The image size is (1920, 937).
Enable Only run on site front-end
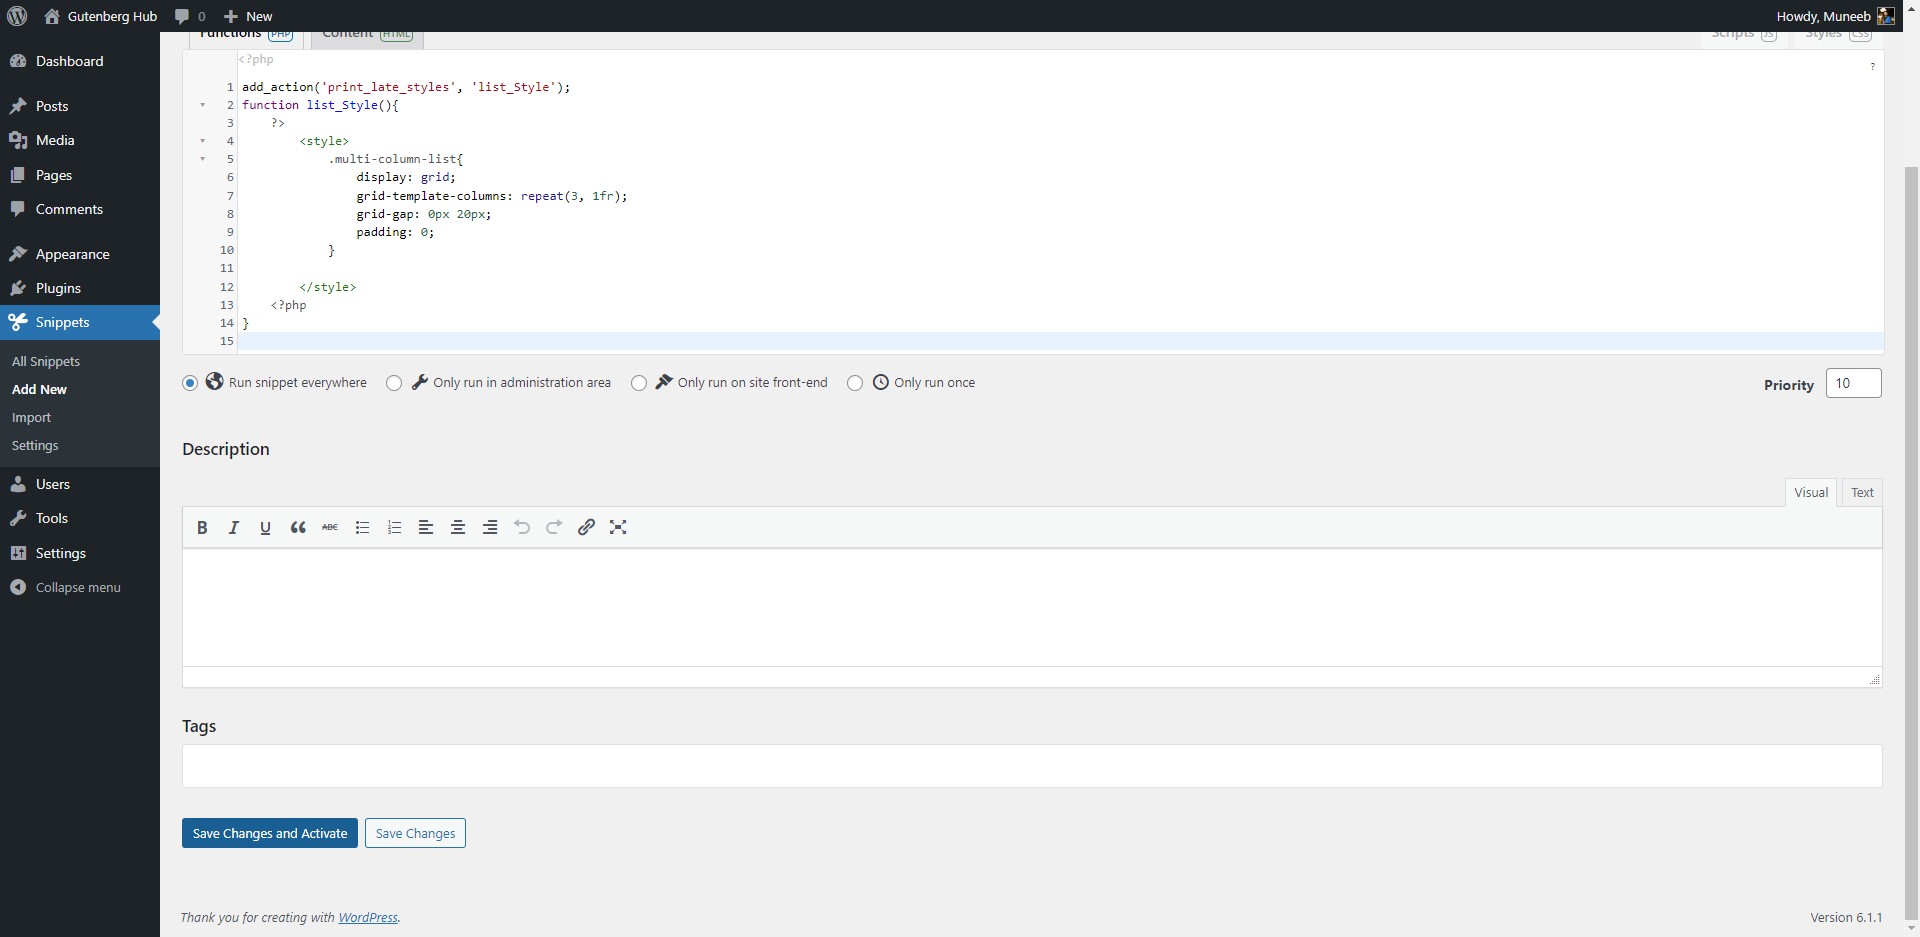tap(639, 383)
